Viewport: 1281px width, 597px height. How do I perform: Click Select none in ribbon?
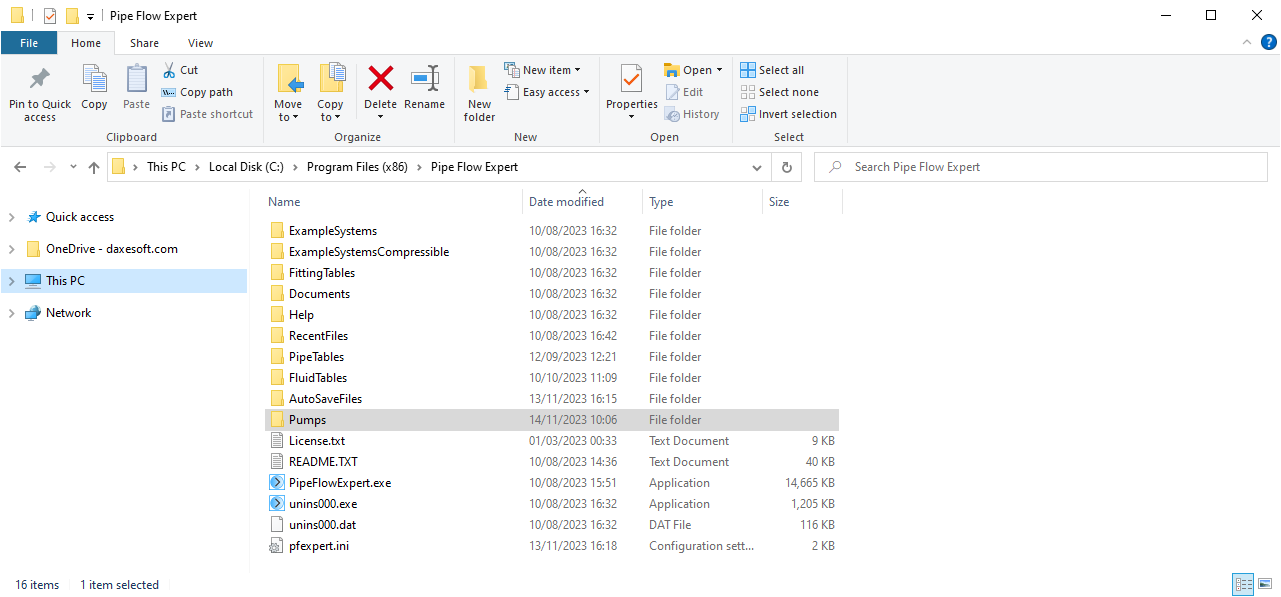[779, 92]
